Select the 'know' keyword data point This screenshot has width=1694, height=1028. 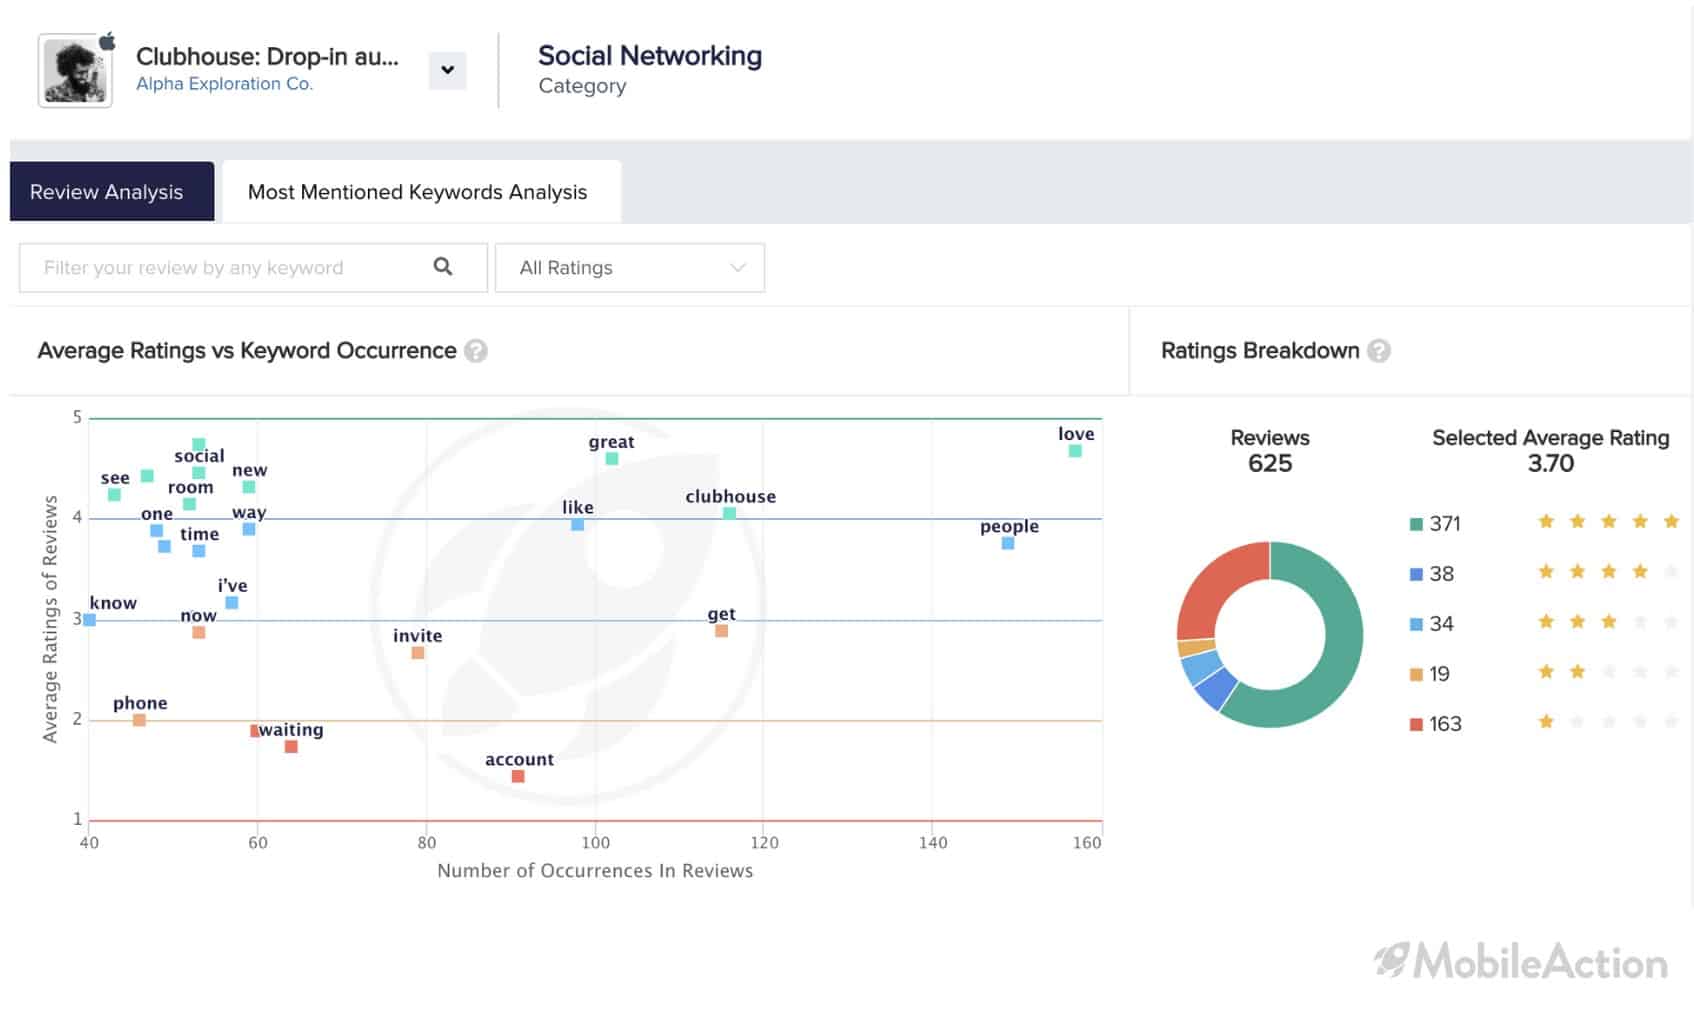point(90,620)
